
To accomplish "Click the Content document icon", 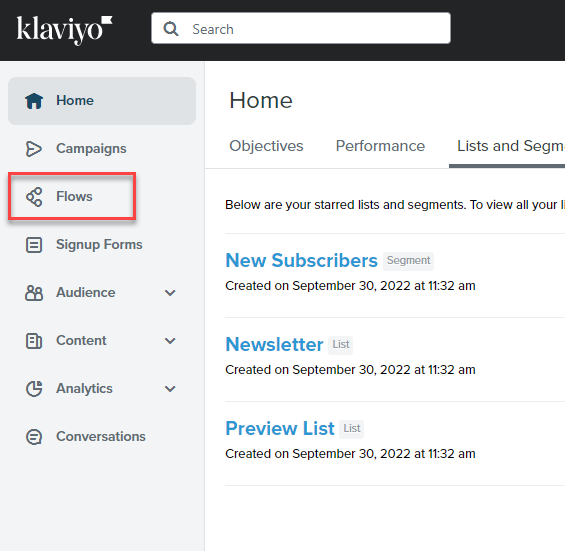I will click(x=34, y=341).
